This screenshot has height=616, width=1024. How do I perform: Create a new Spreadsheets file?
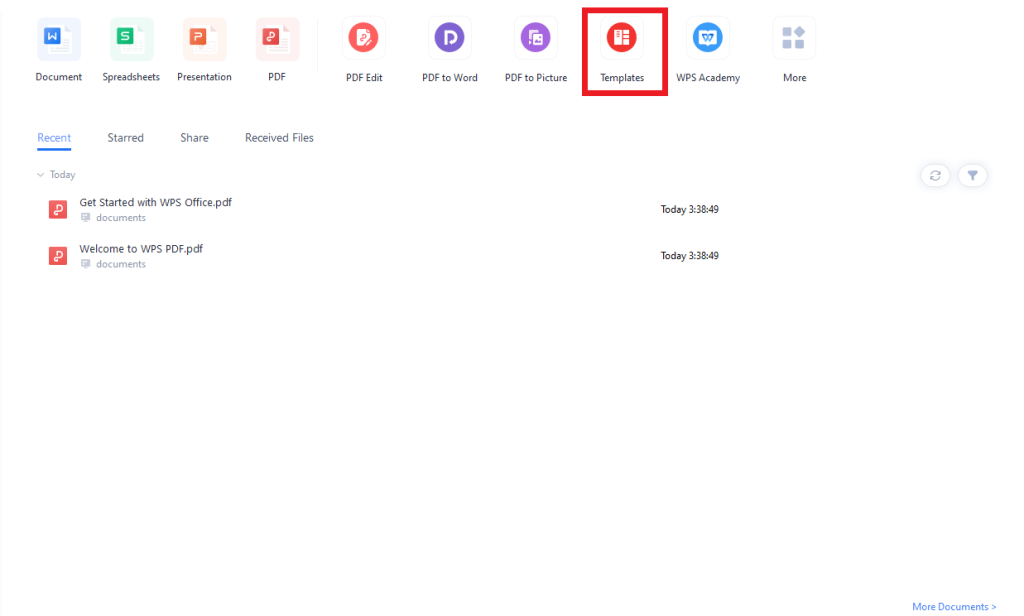(x=131, y=39)
